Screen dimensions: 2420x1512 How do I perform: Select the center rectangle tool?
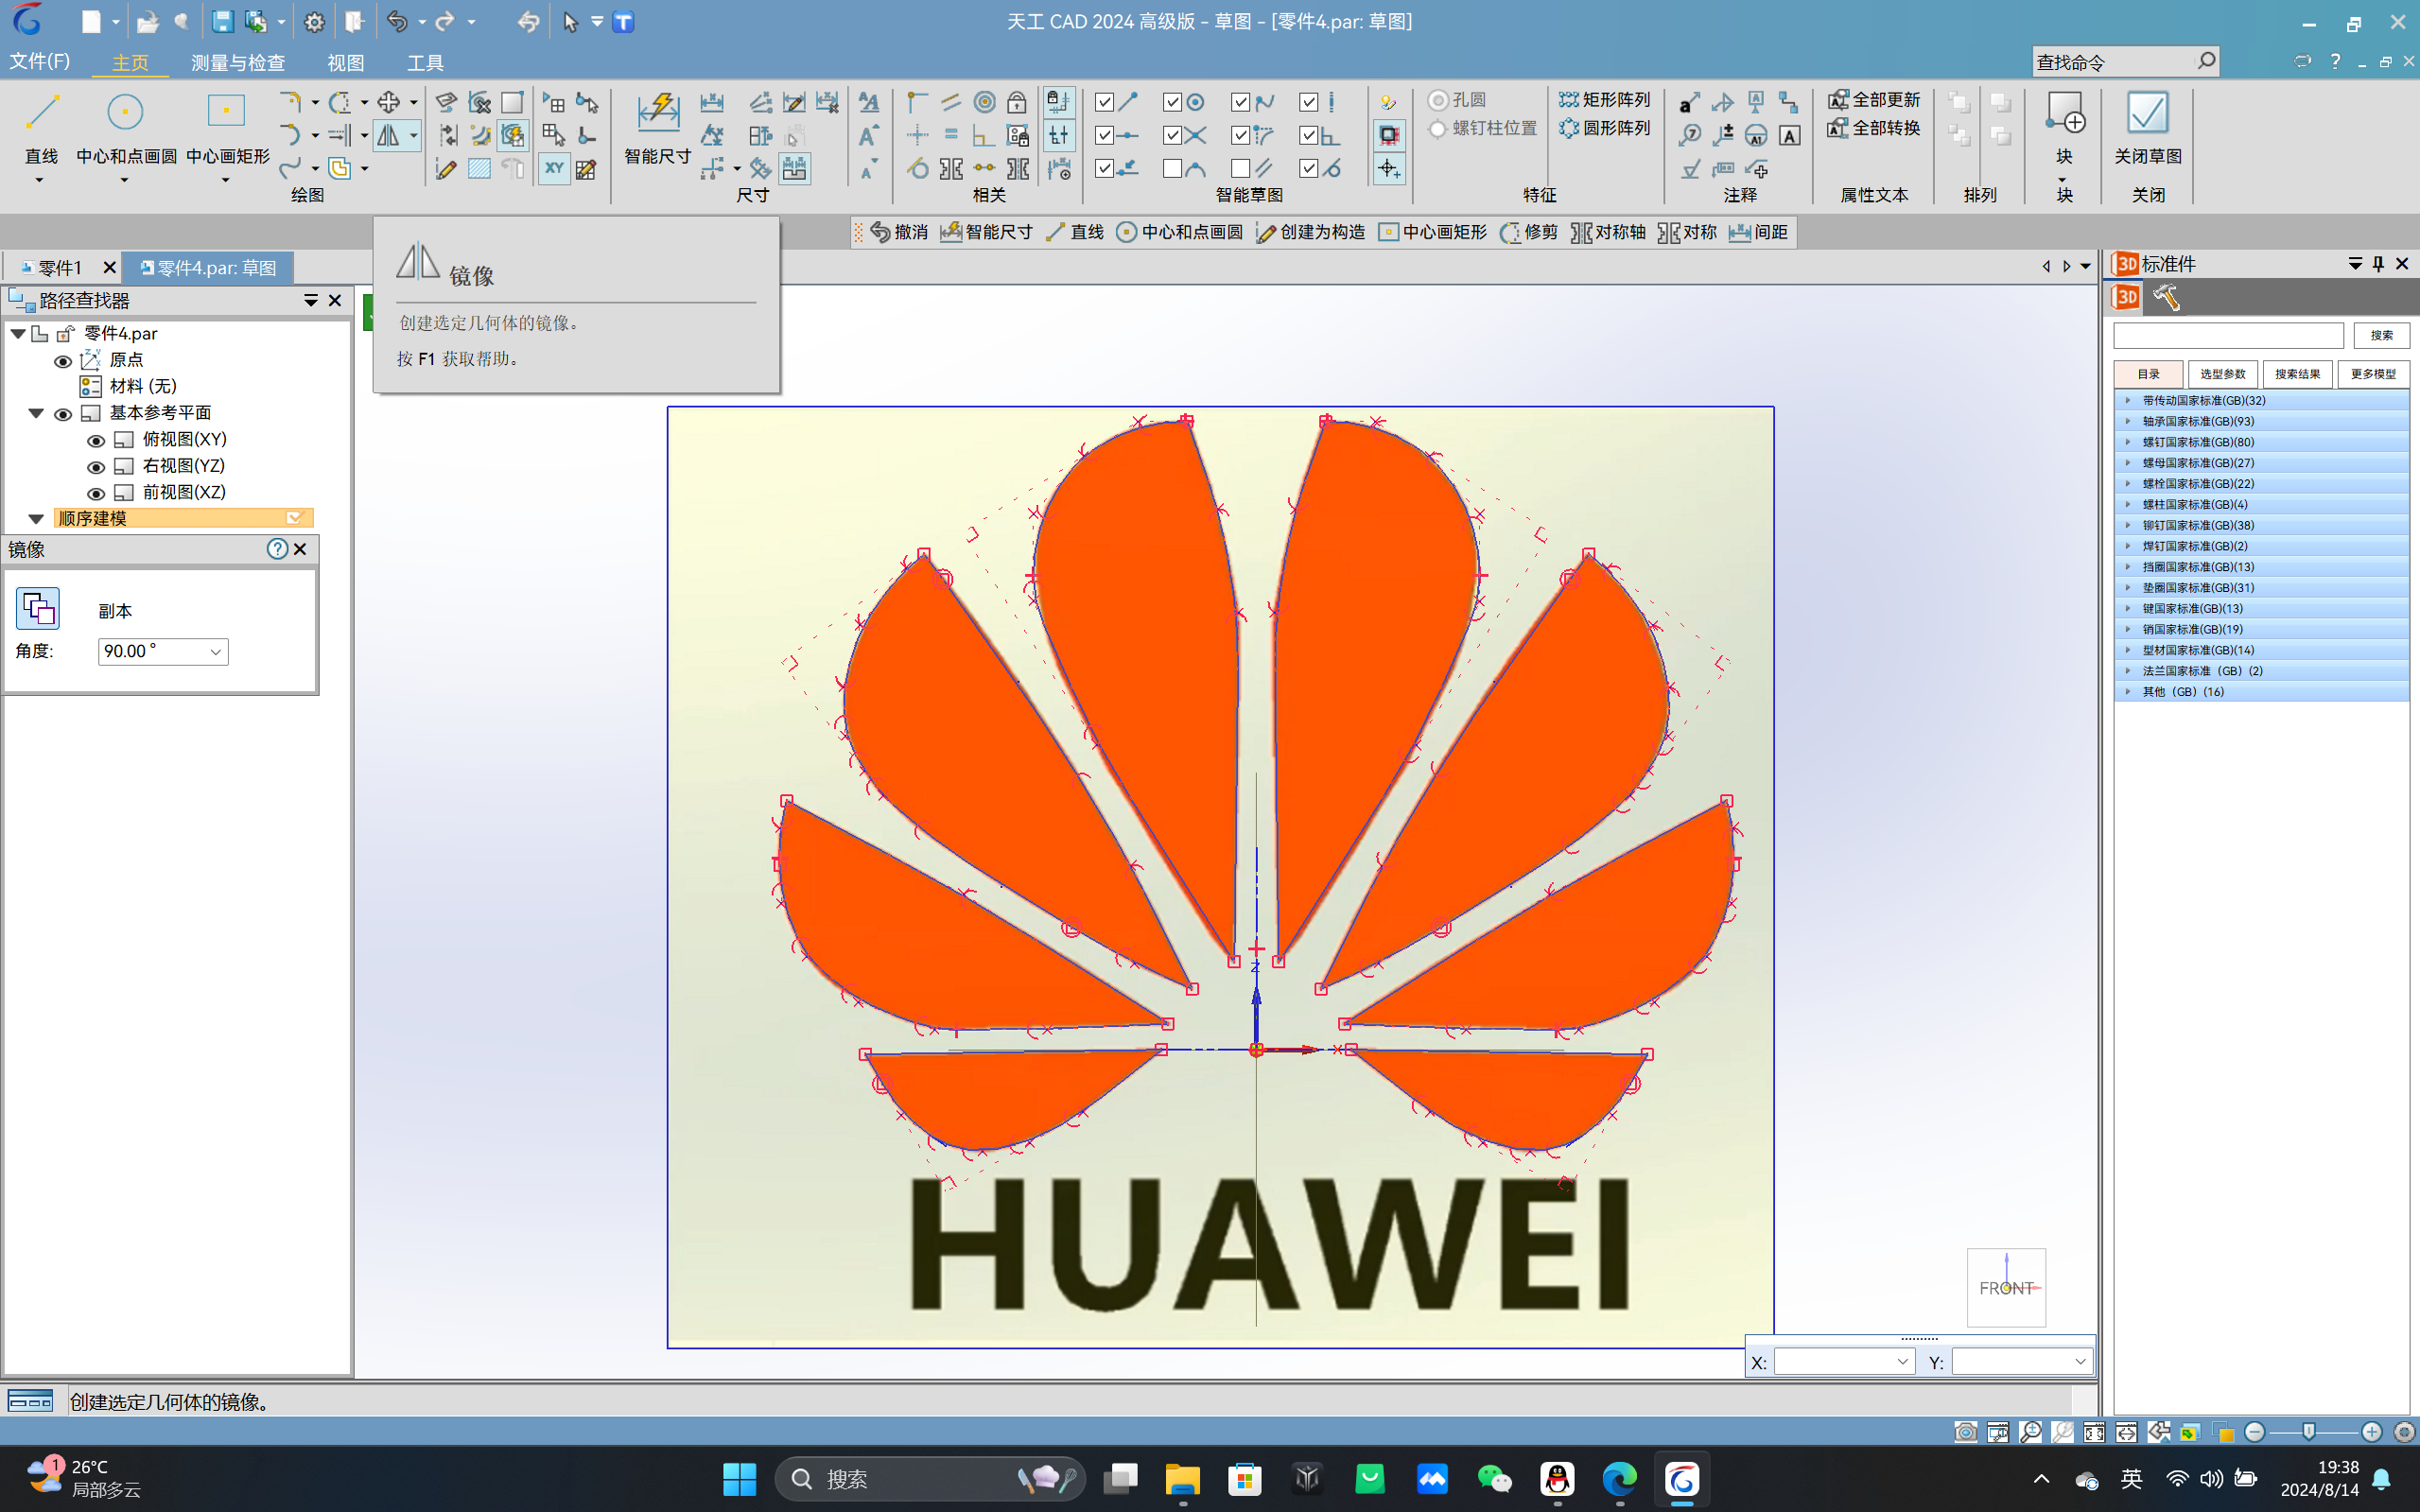(x=227, y=127)
